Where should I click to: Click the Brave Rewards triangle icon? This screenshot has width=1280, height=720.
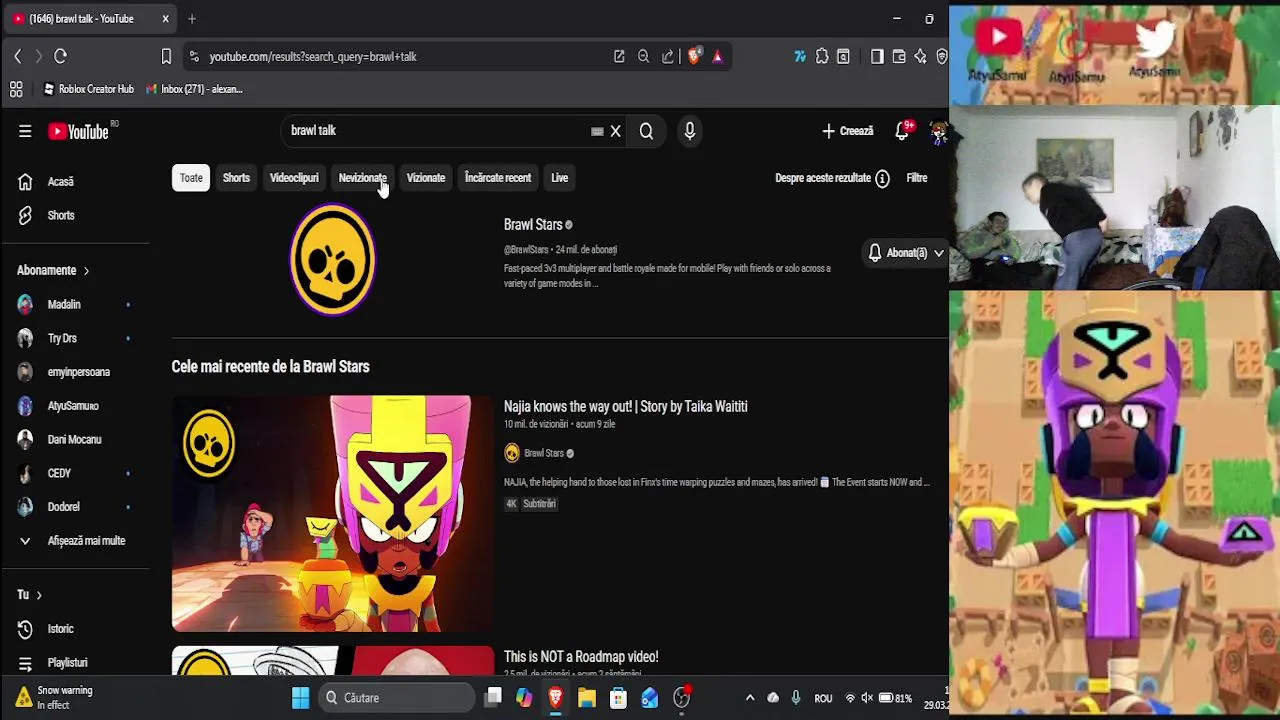pyautogui.click(x=717, y=57)
